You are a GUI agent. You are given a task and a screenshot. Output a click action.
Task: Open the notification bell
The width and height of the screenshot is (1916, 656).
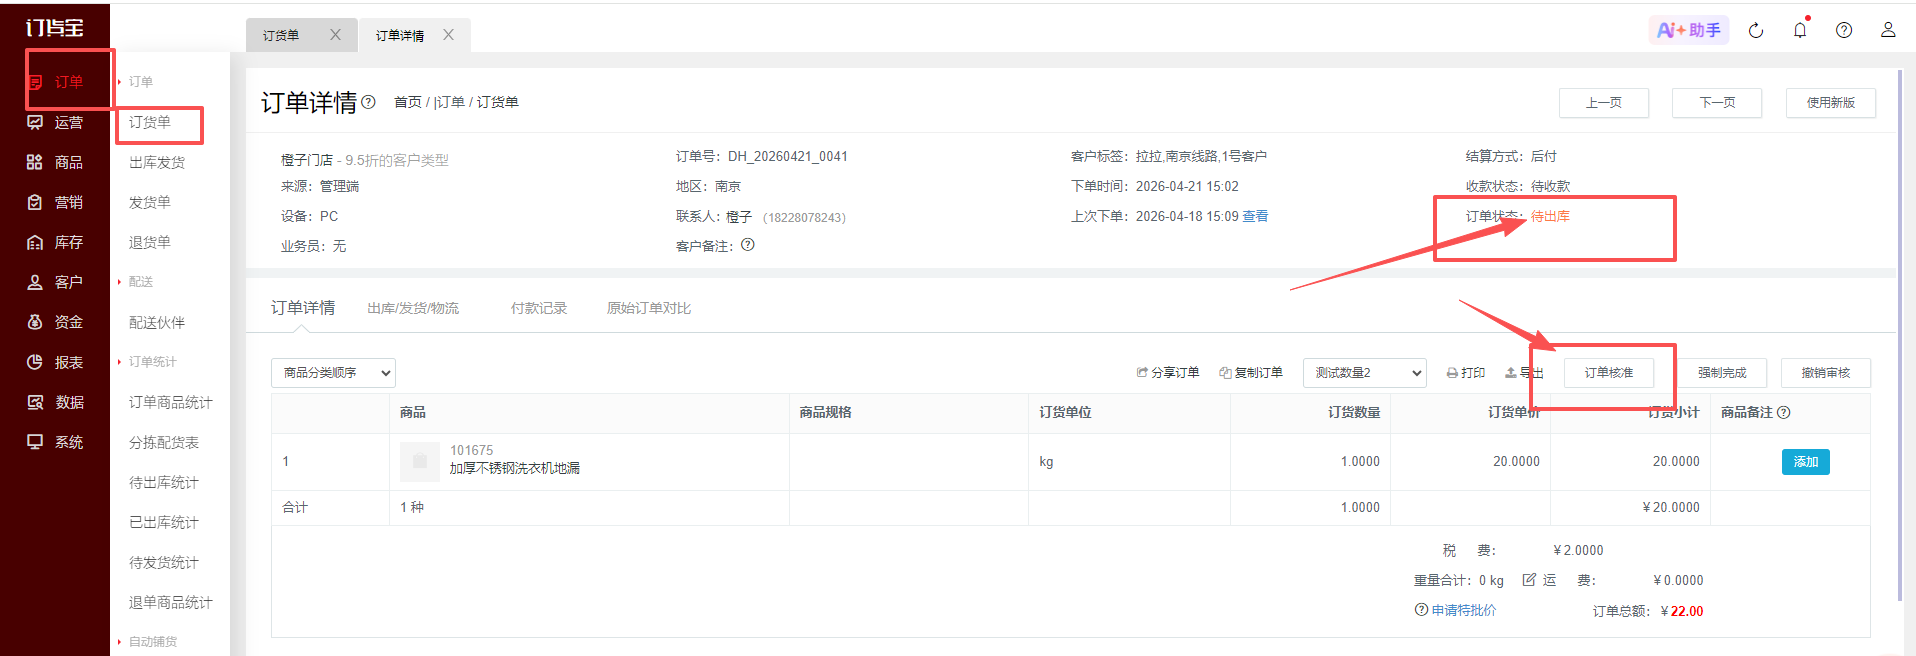point(1800,30)
